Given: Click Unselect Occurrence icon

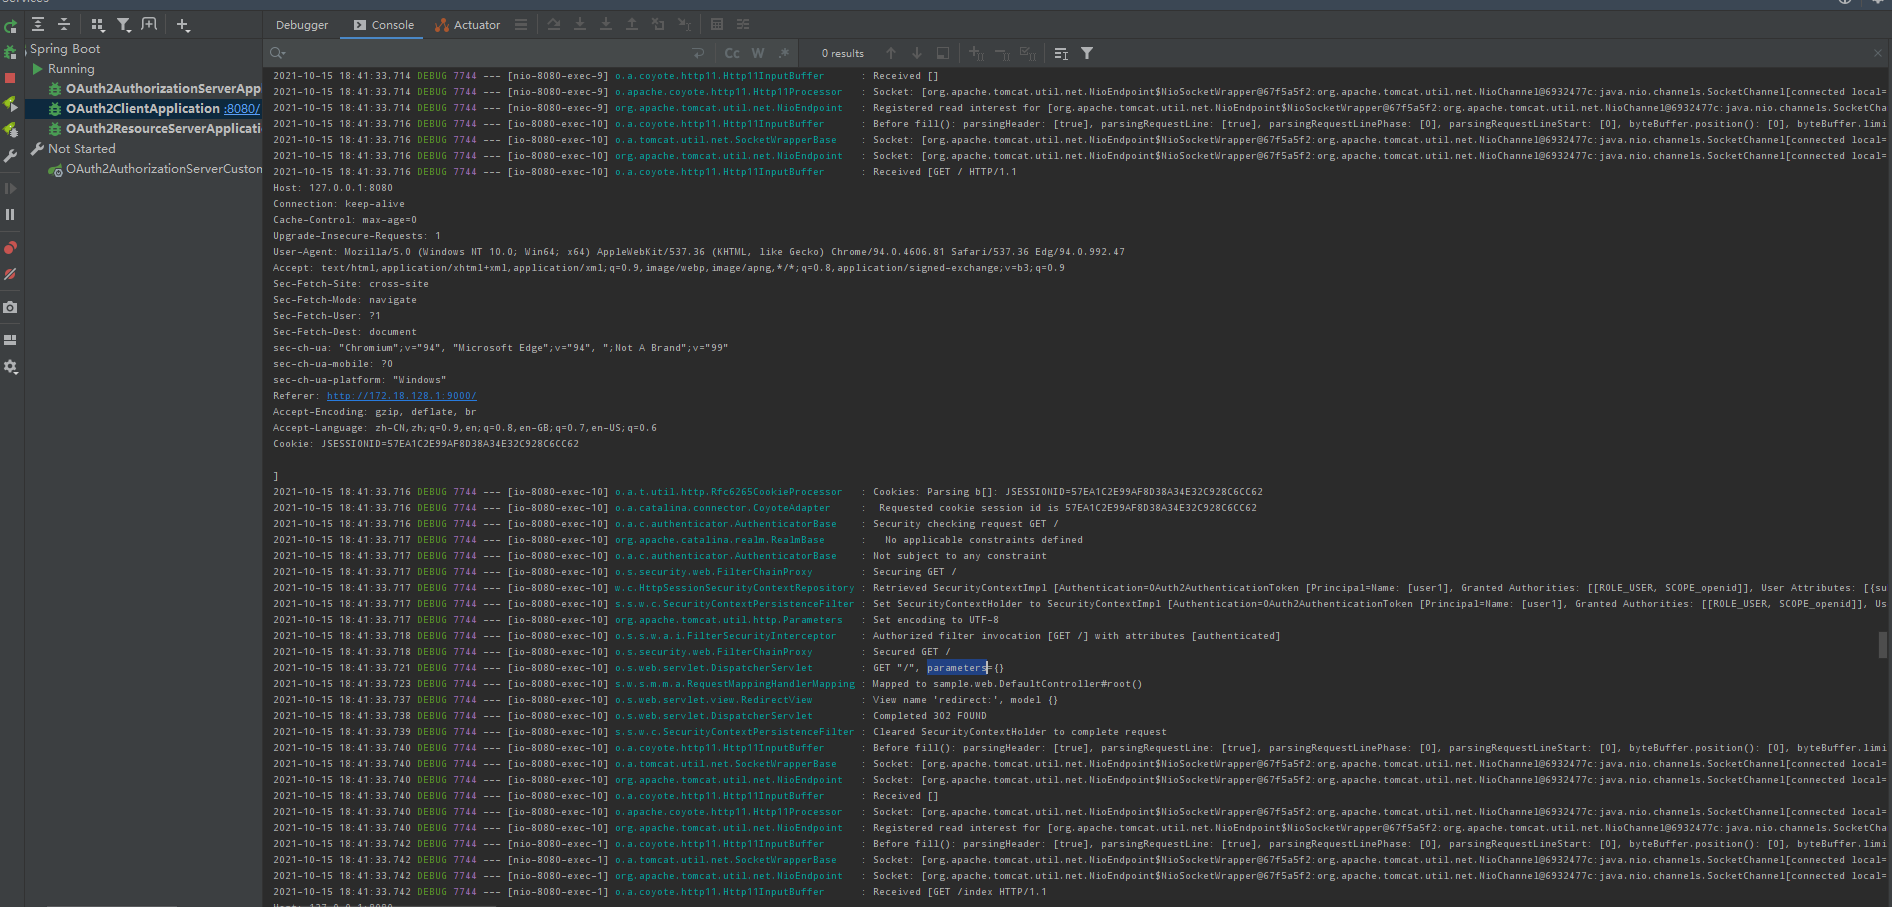Looking at the screenshot, I should 1002,53.
